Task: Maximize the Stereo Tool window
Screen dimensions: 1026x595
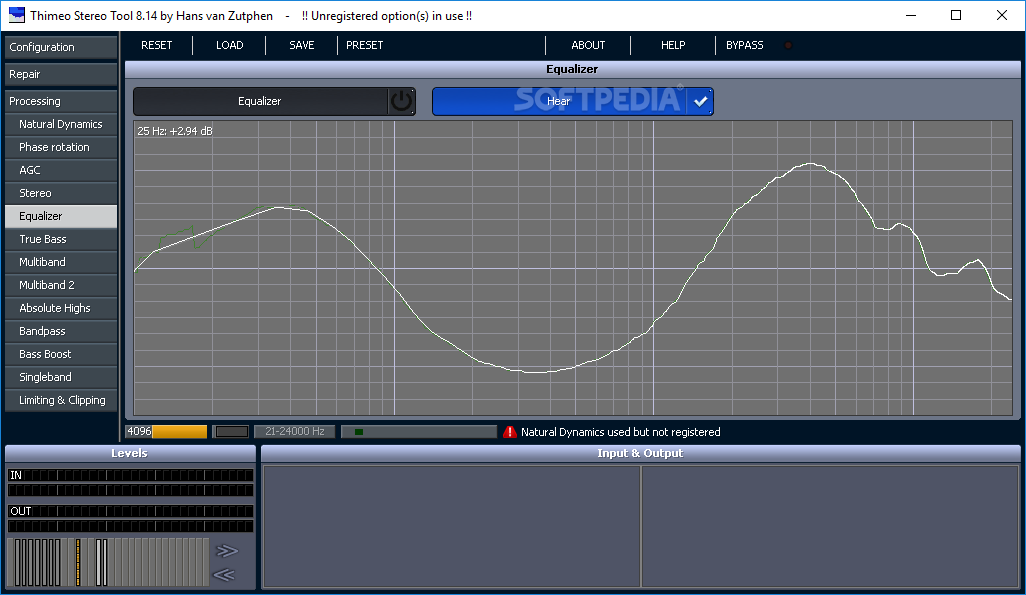Action: (956, 15)
